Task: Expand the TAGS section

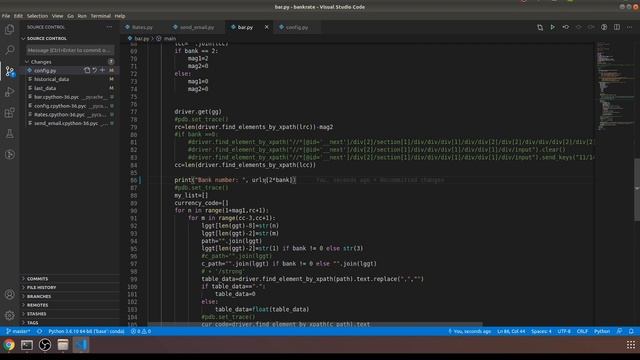Action: pos(32,322)
